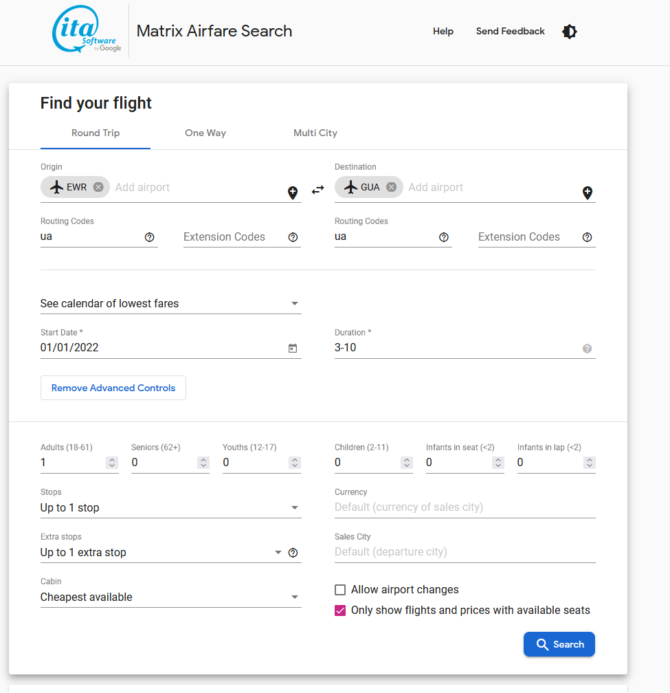This screenshot has width=670, height=693.
Task: Show help for the Duration field
Action: click(587, 349)
